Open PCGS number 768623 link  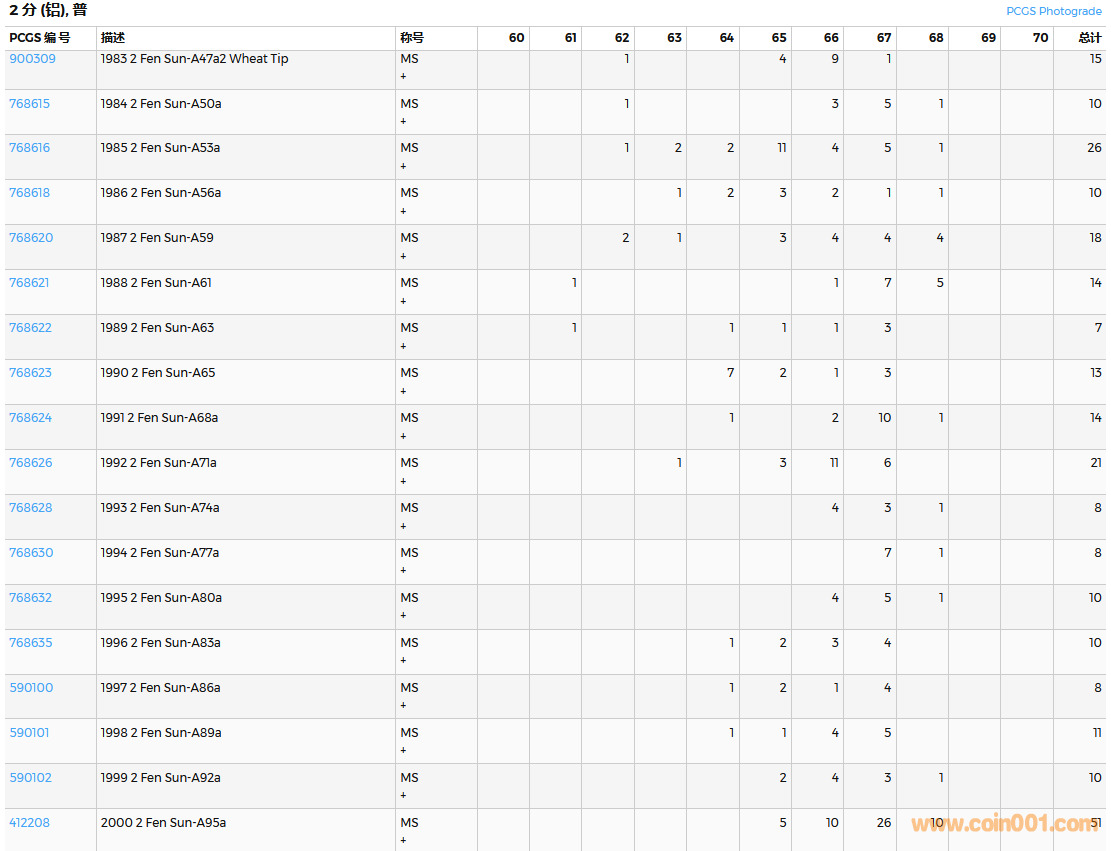[x=29, y=373]
